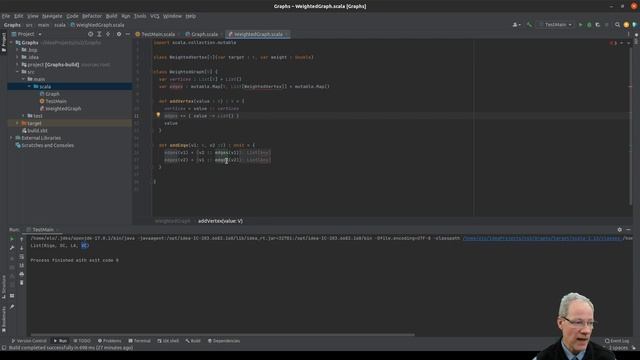Open sbt shell tool window button
This screenshot has width=640, height=360.
coord(168,341)
